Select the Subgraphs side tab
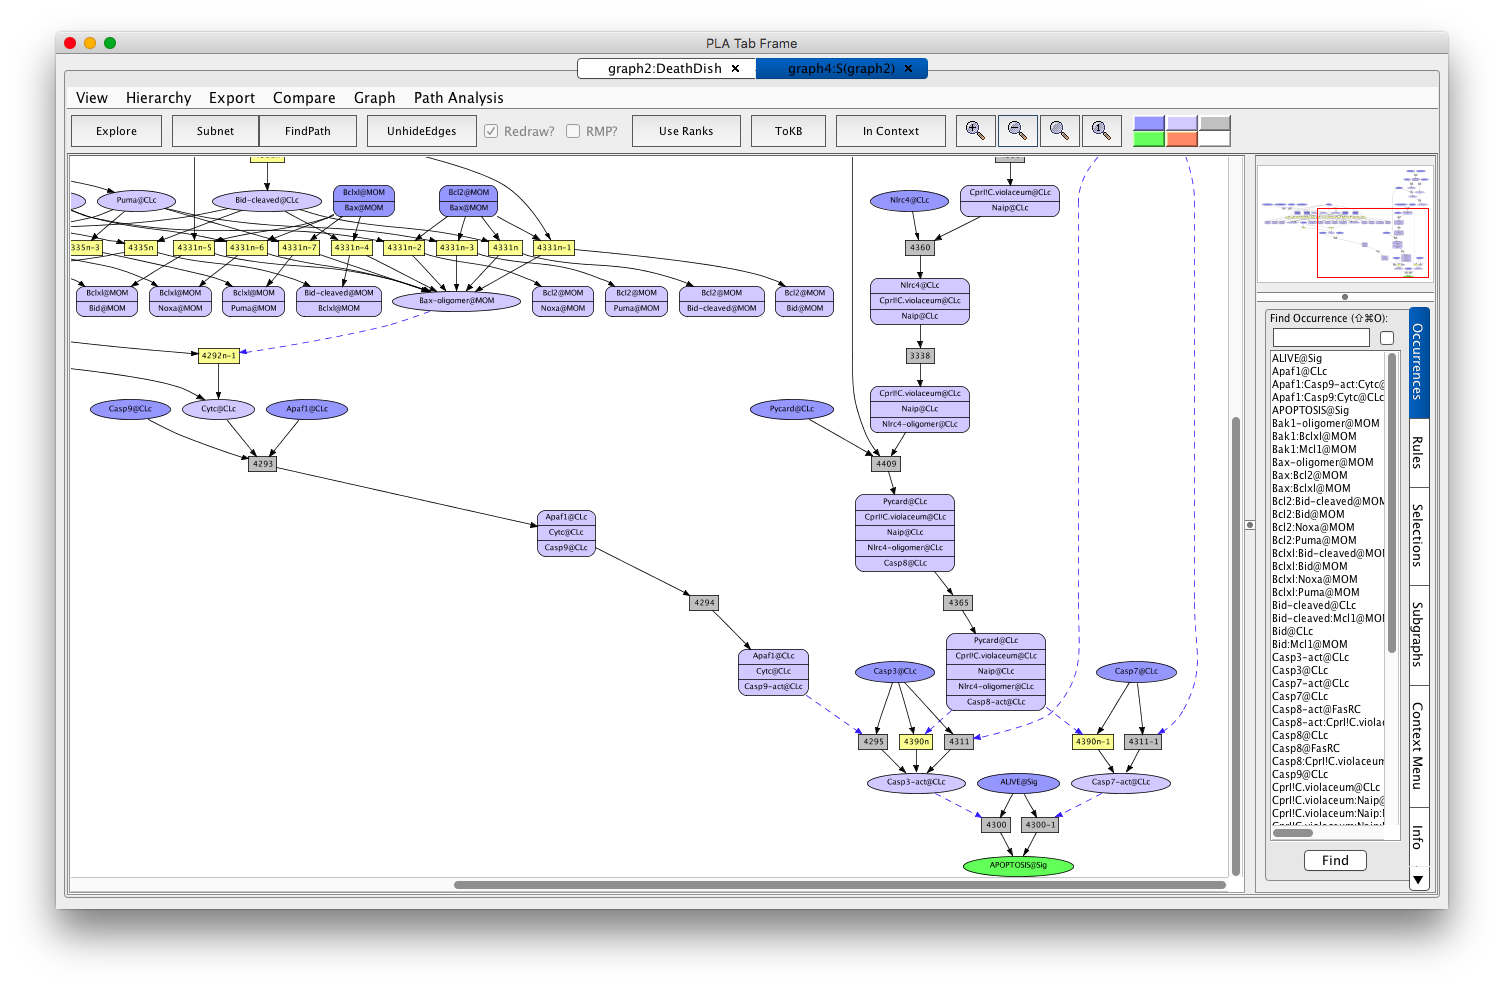1504x989 pixels. [1418, 635]
